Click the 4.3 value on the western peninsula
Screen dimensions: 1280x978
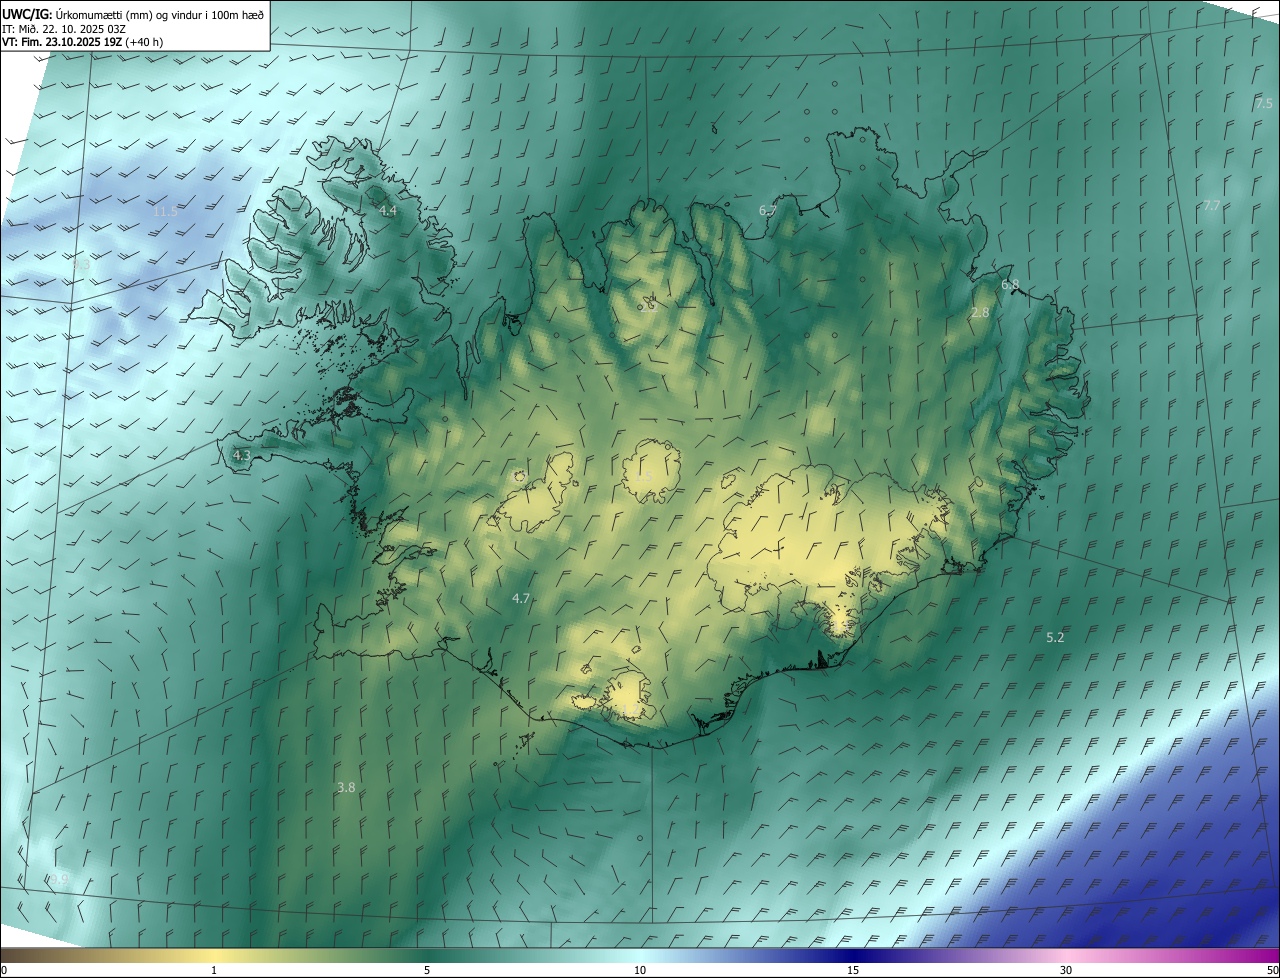[x=241, y=455]
